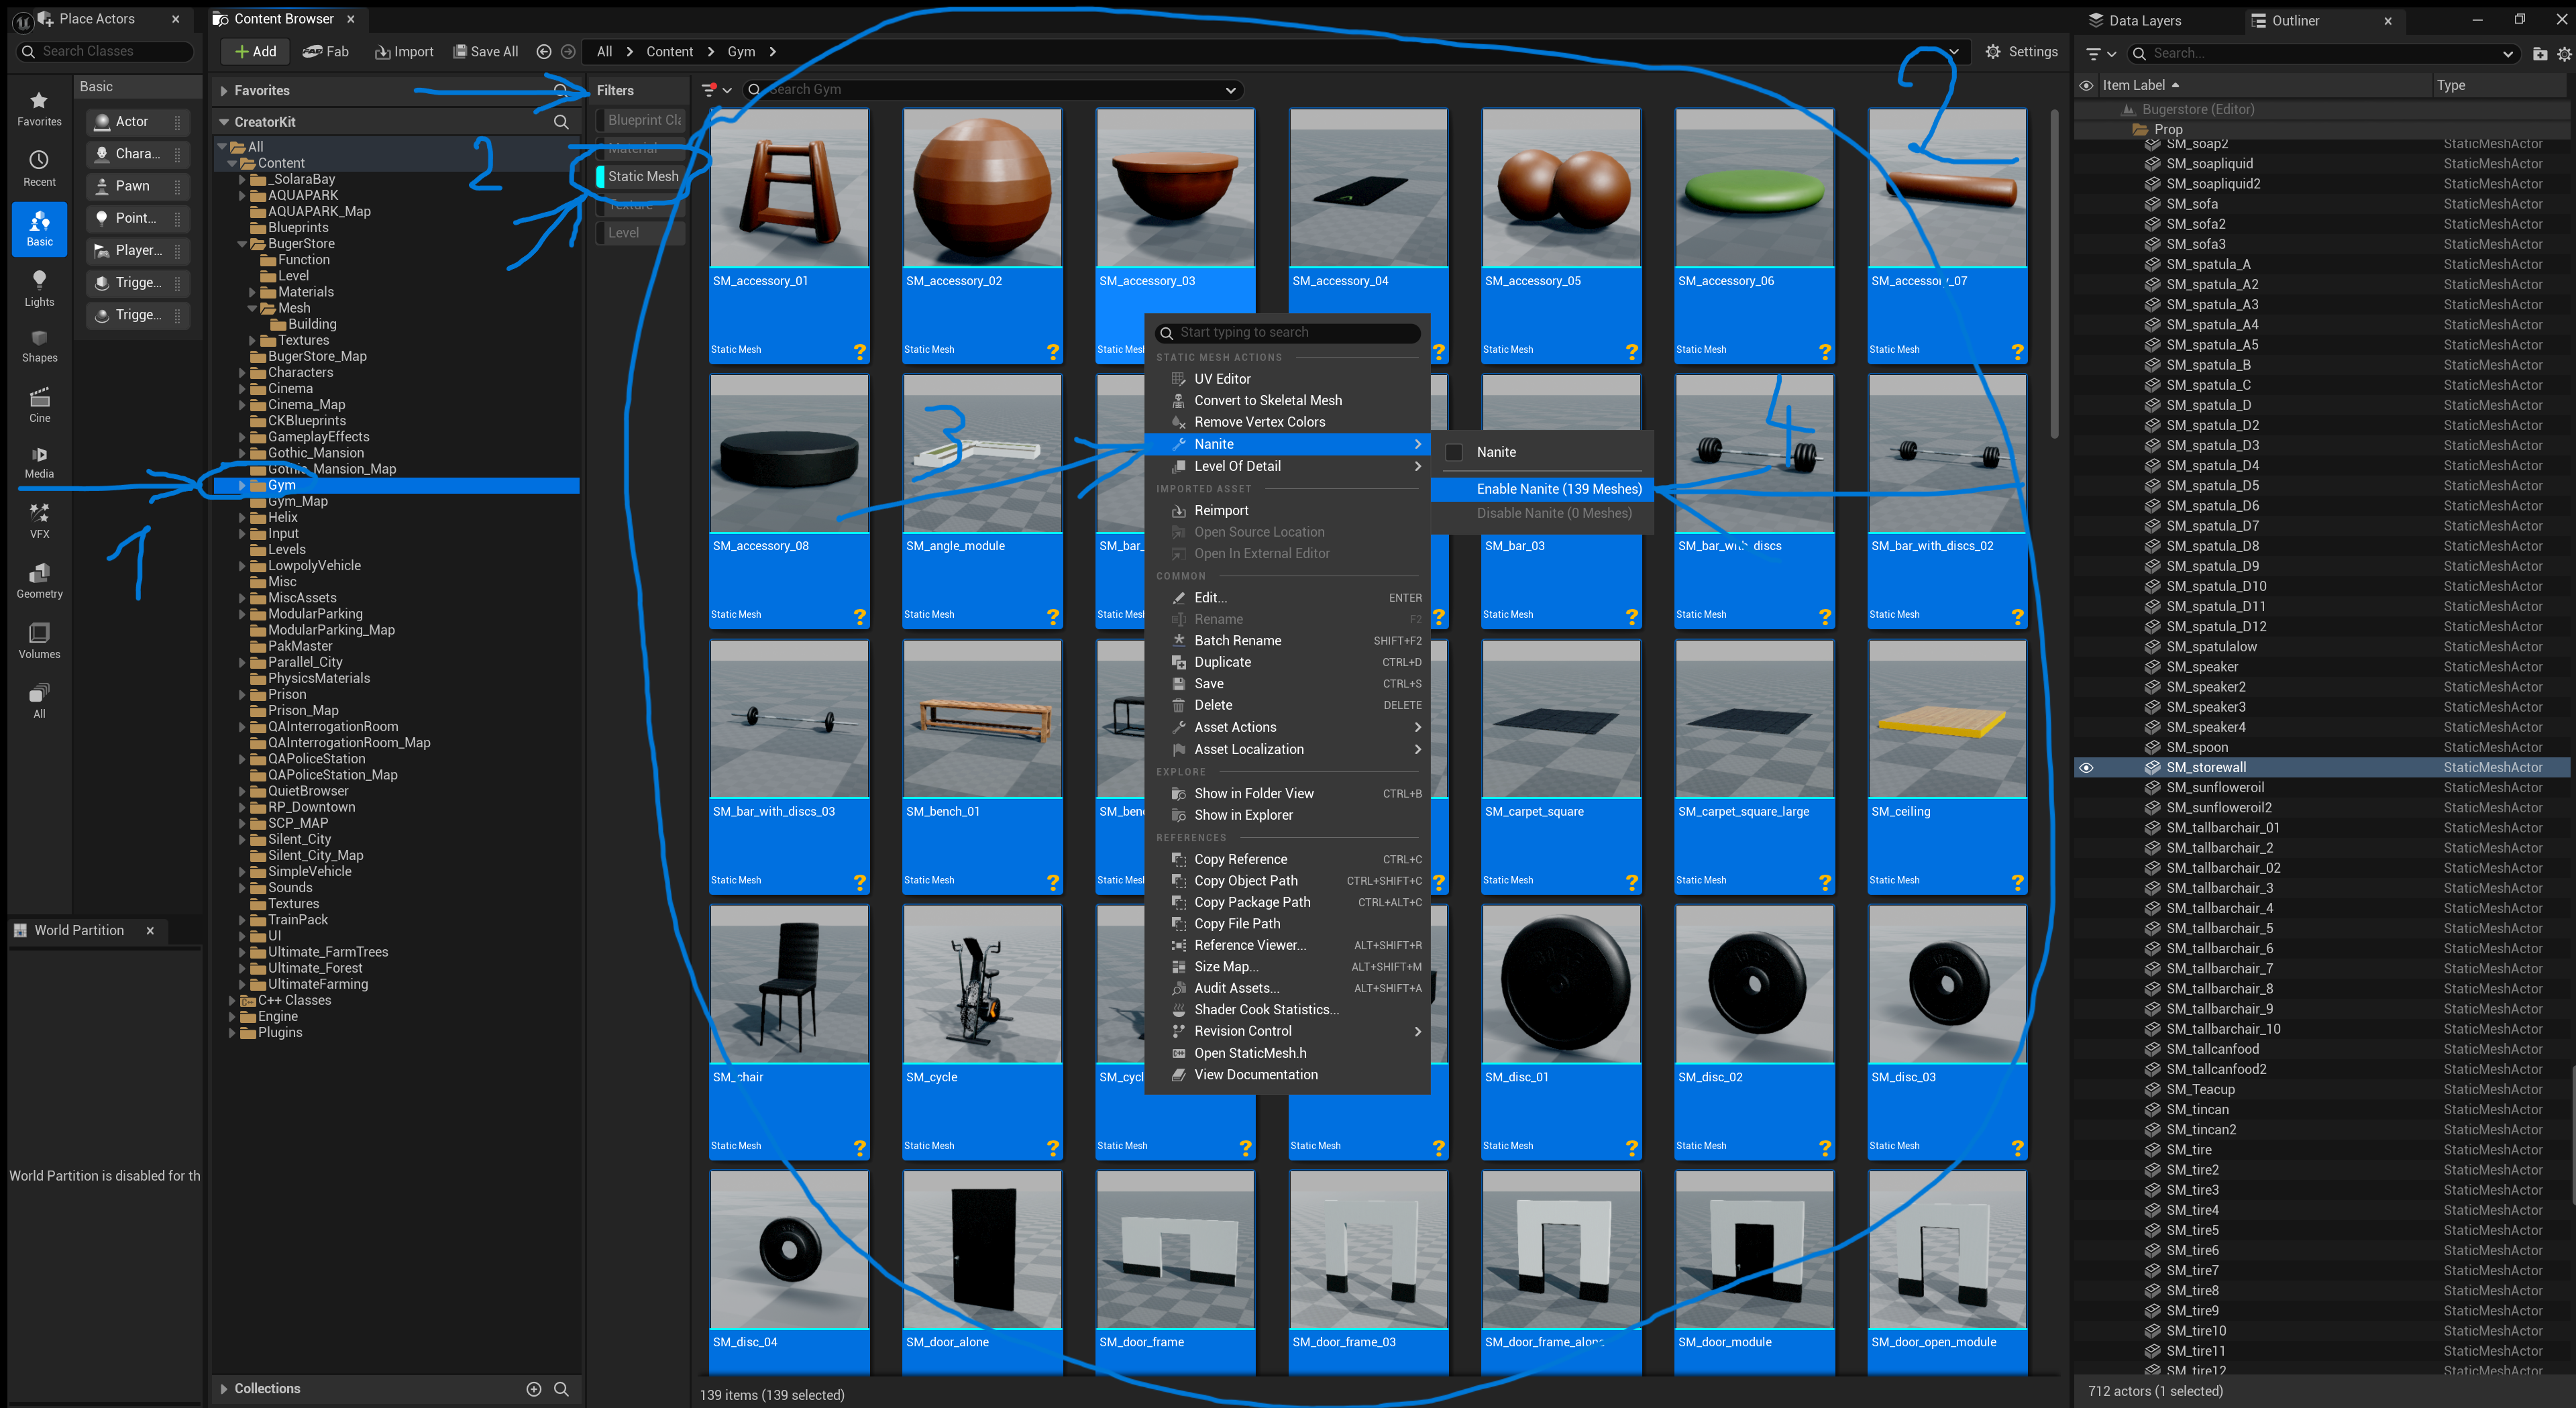Toggle visibility of SM_storewall in the Outliner
Screen dimensions: 2576x1408
tap(2087, 767)
